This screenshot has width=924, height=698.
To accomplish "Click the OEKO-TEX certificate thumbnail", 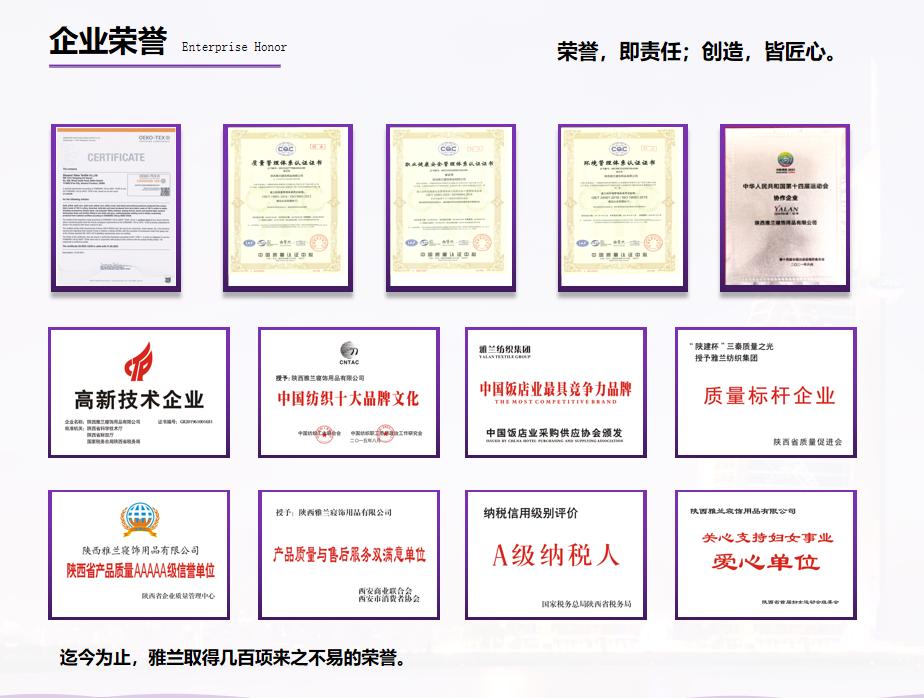I will point(116,208).
